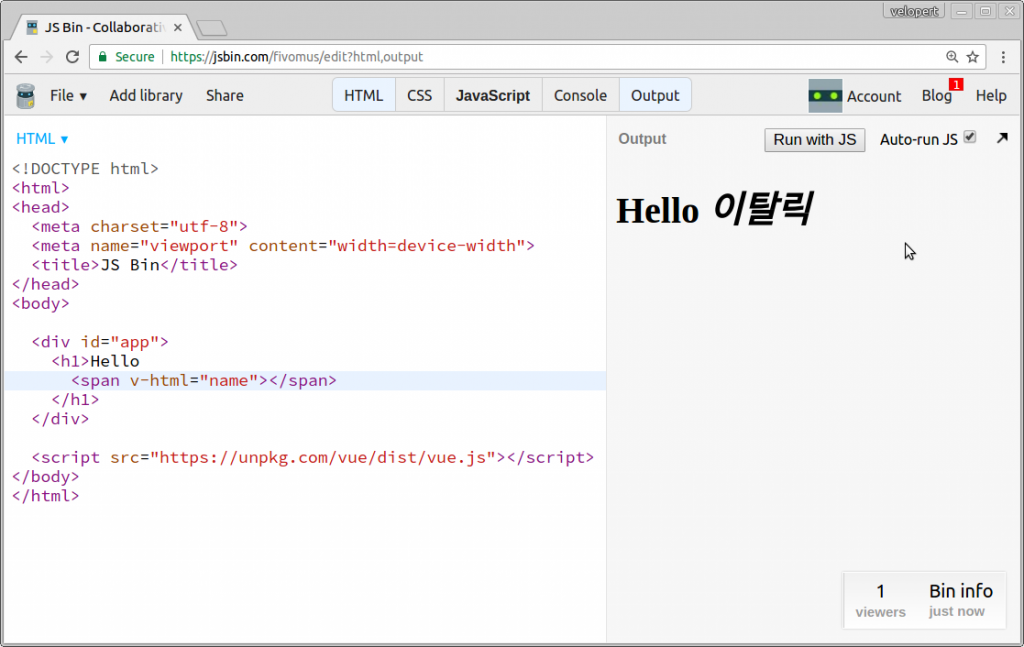Open Chrome's three-dot menu icon

click(1003, 57)
